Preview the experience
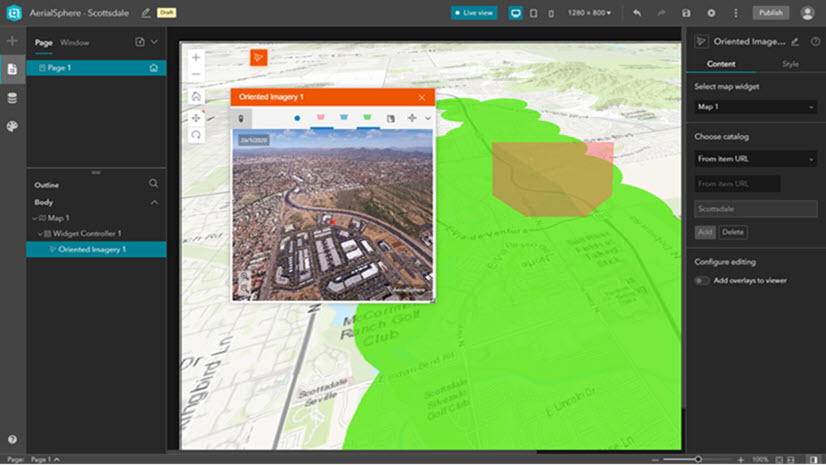 click(711, 13)
